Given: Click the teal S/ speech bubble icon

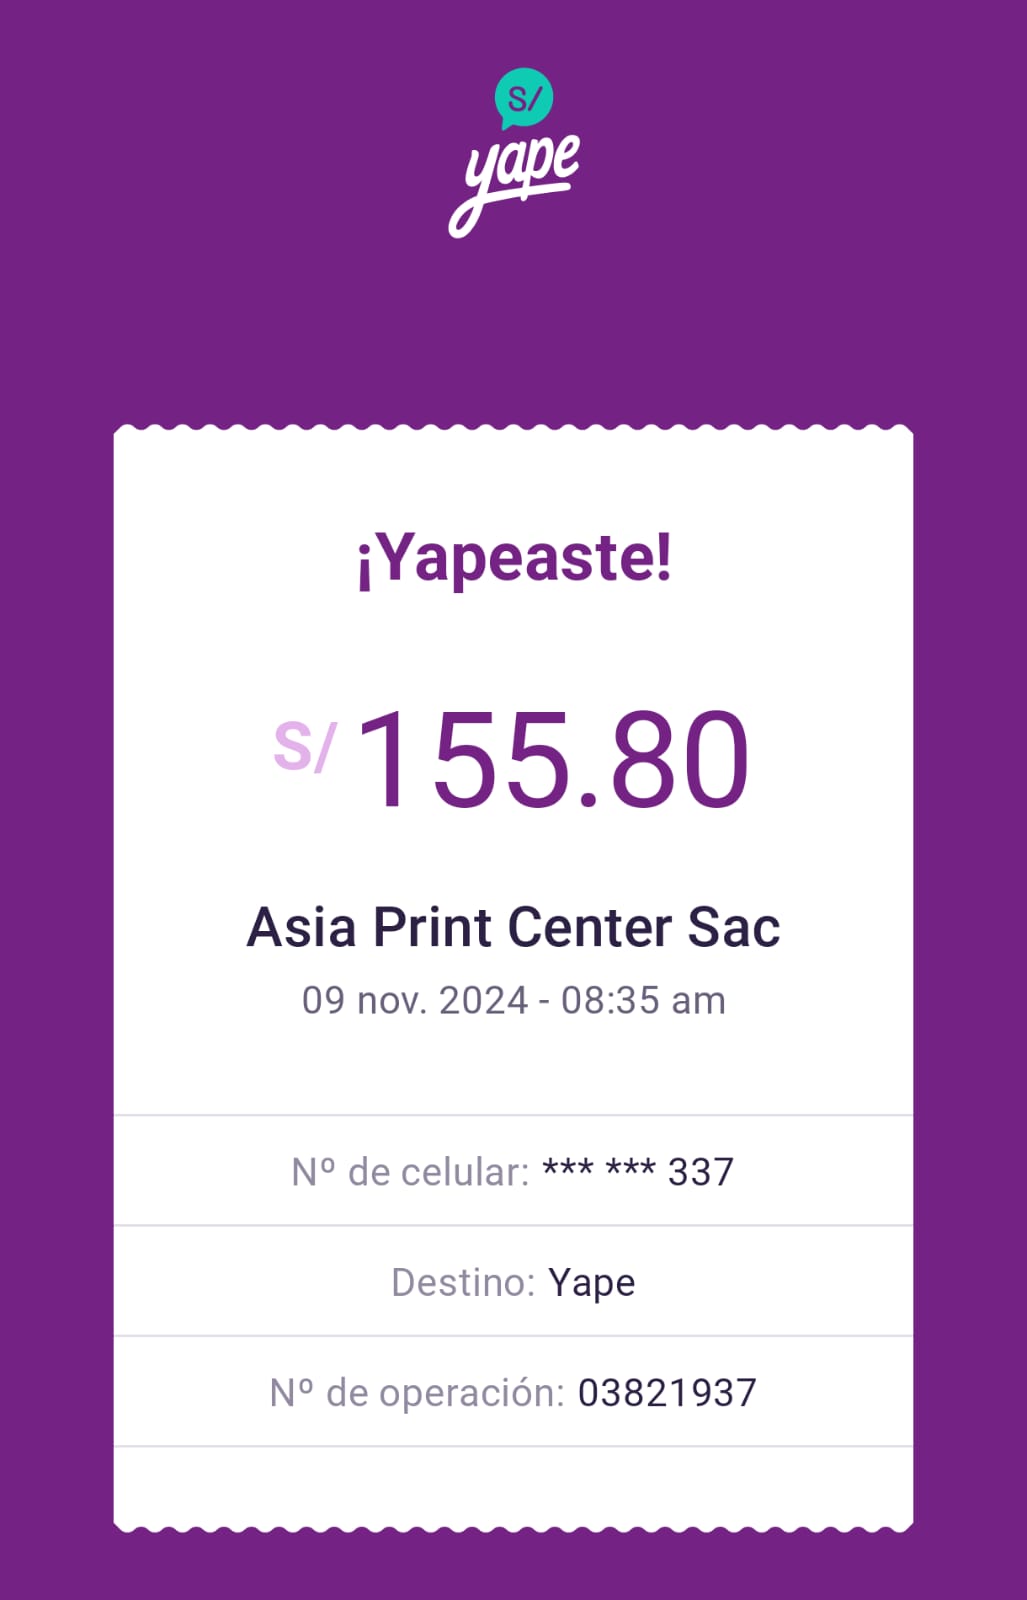Looking at the screenshot, I should 523,97.
